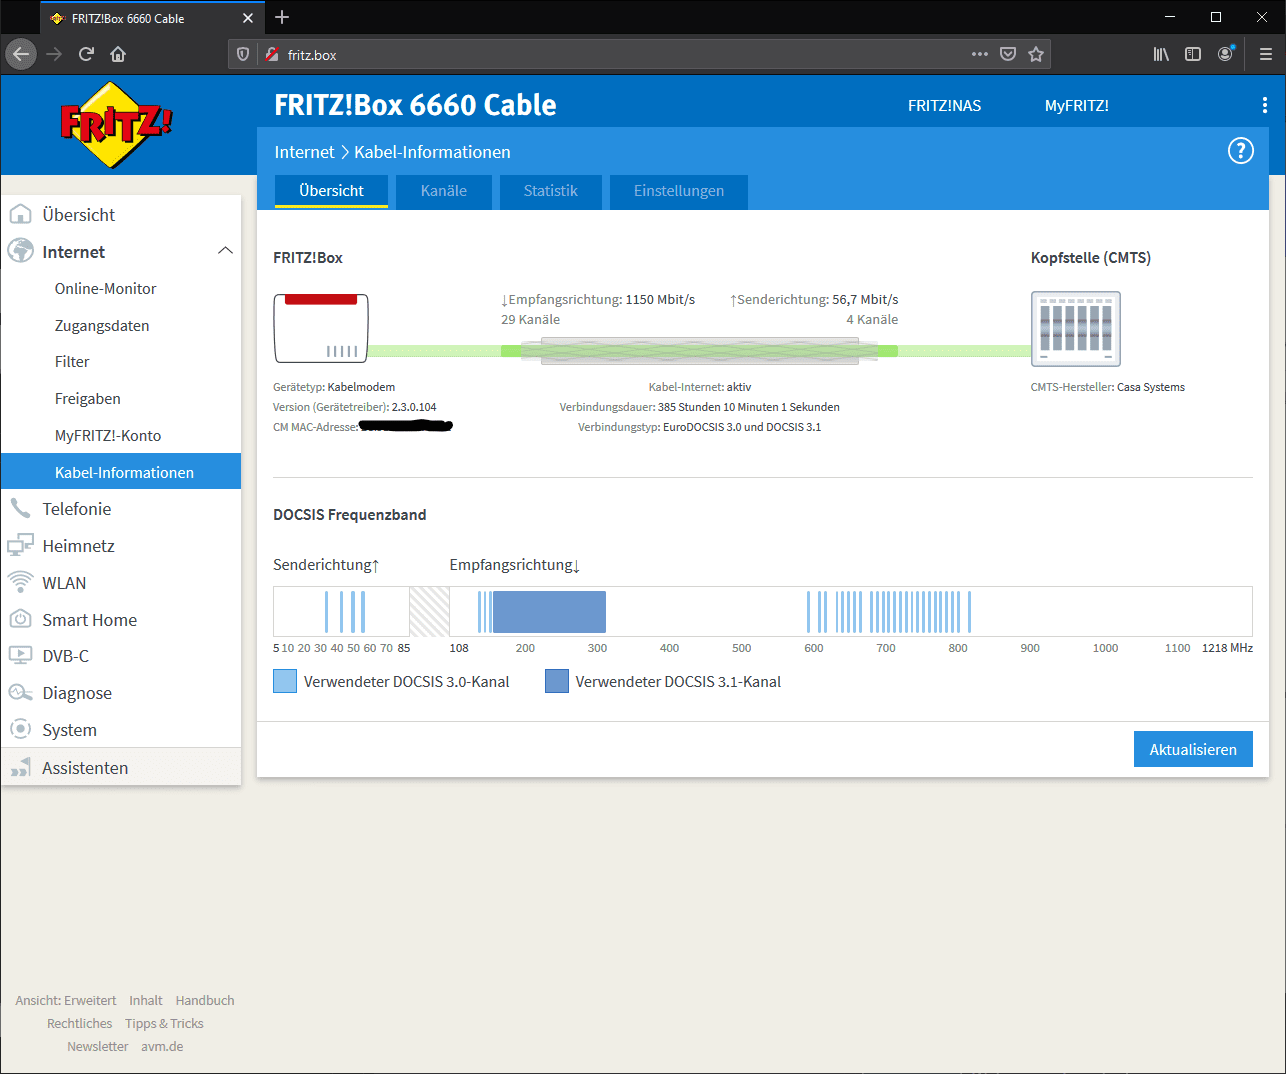
Task: Click the Empfangsrichtung 1150 Mbit/s value
Action: point(660,299)
